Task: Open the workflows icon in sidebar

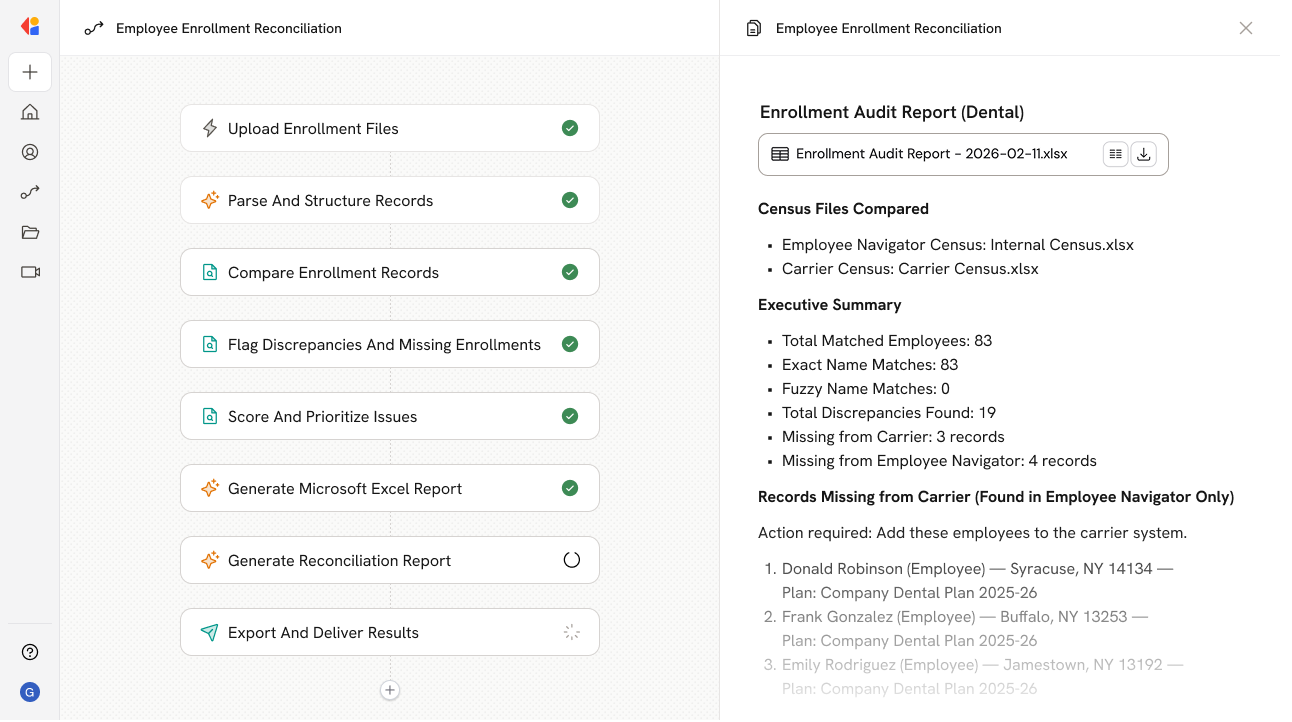Action: (x=30, y=192)
